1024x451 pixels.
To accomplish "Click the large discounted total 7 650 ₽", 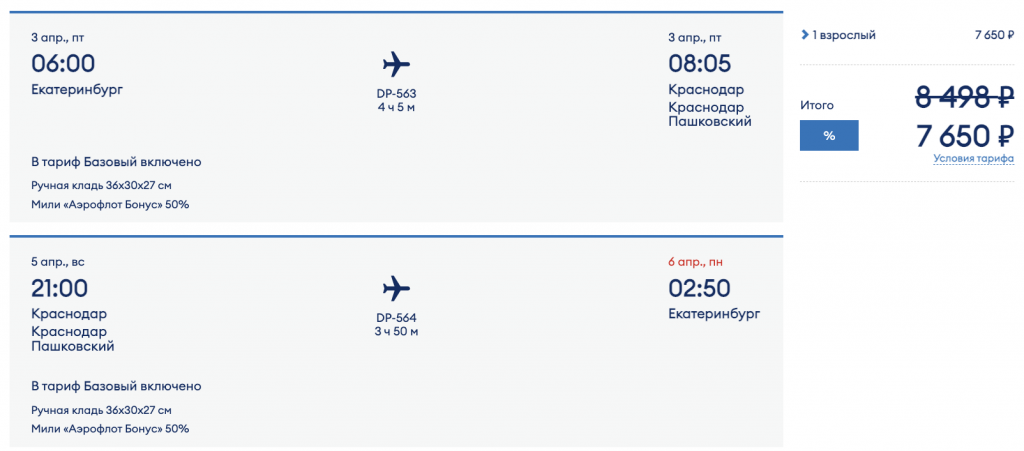I will pyautogui.click(x=965, y=136).
